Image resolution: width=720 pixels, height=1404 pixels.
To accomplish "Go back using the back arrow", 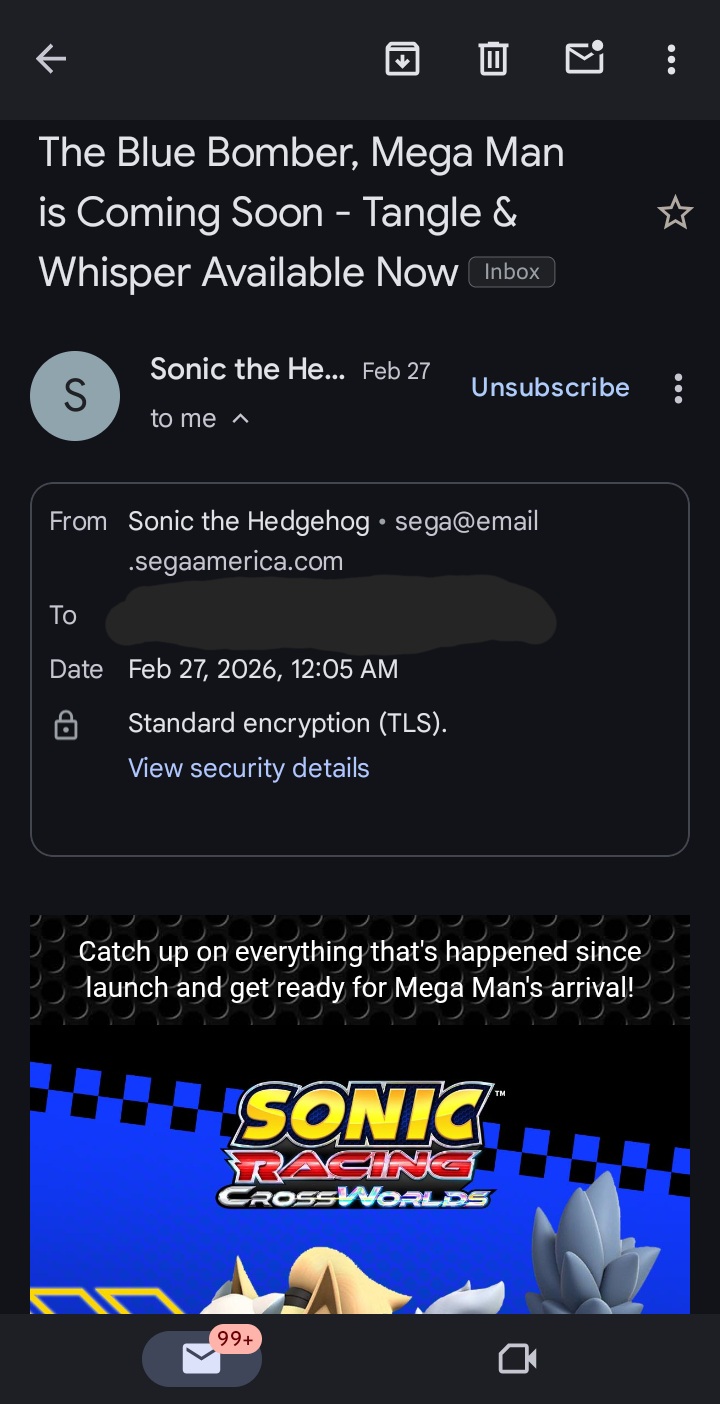I will click(51, 60).
